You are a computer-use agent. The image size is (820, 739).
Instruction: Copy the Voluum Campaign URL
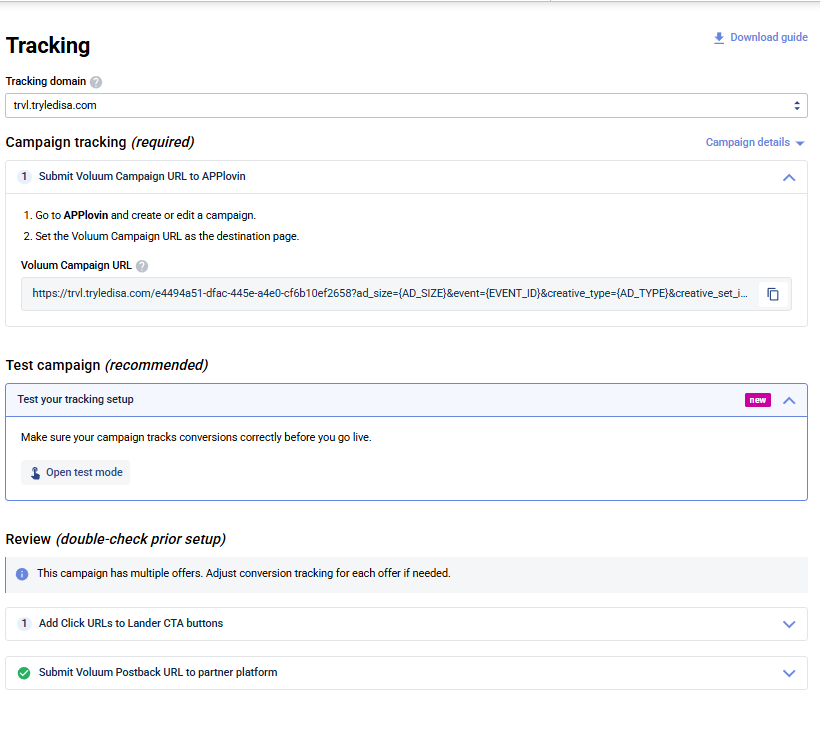(x=772, y=293)
